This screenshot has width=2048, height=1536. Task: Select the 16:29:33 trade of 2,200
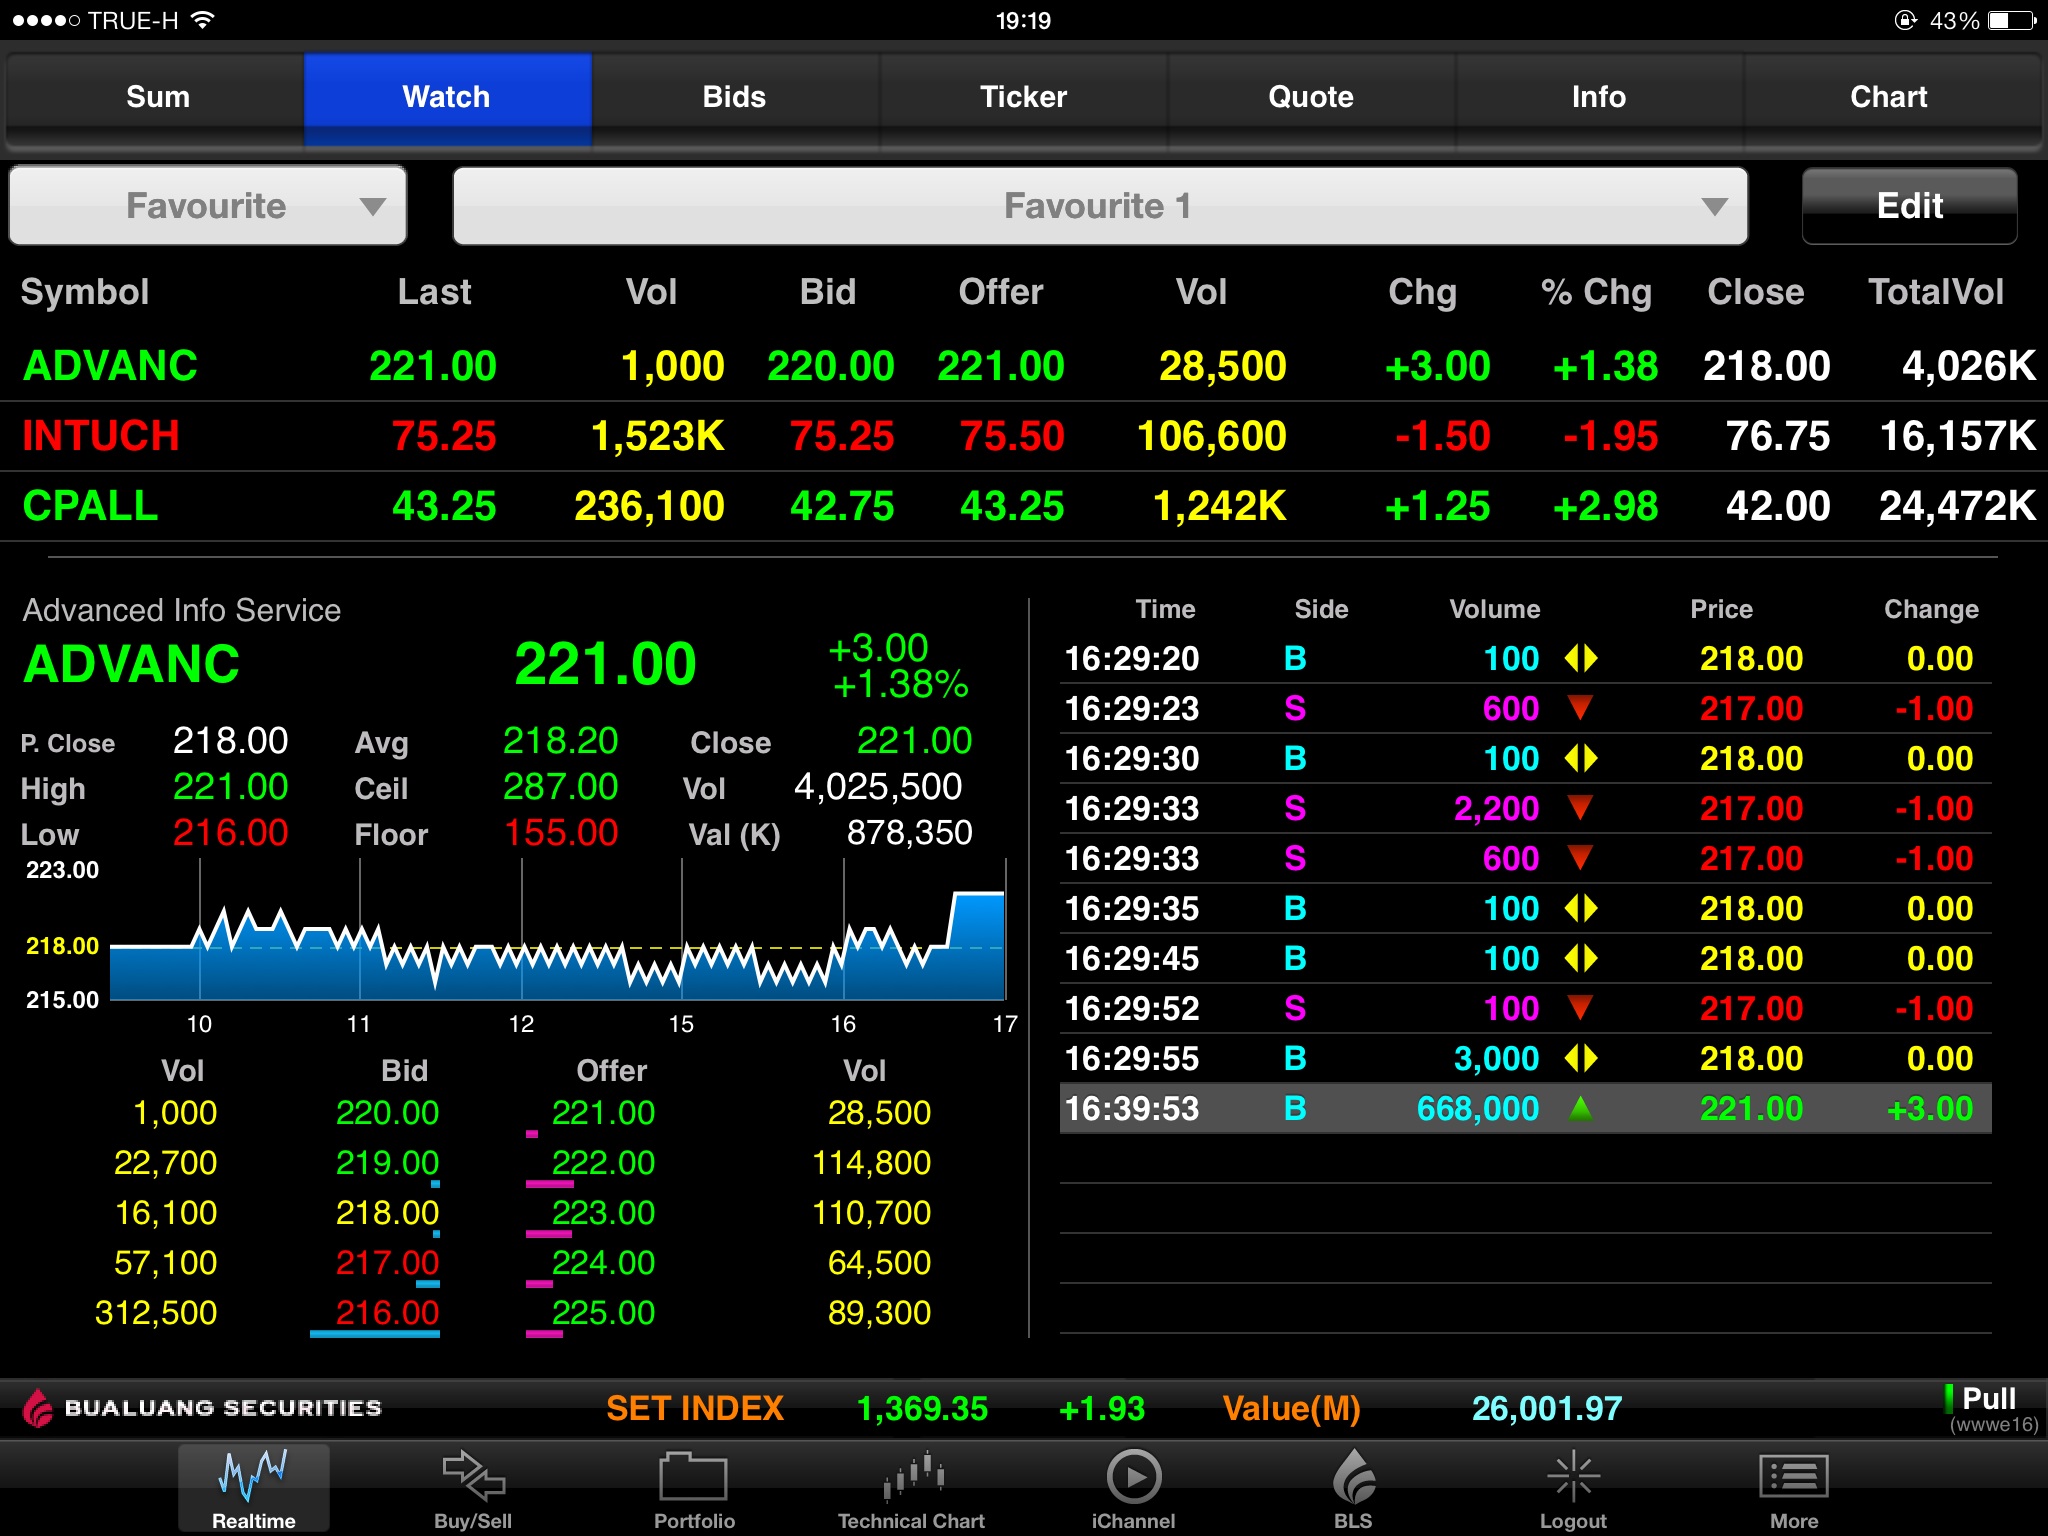[x=1525, y=808]
